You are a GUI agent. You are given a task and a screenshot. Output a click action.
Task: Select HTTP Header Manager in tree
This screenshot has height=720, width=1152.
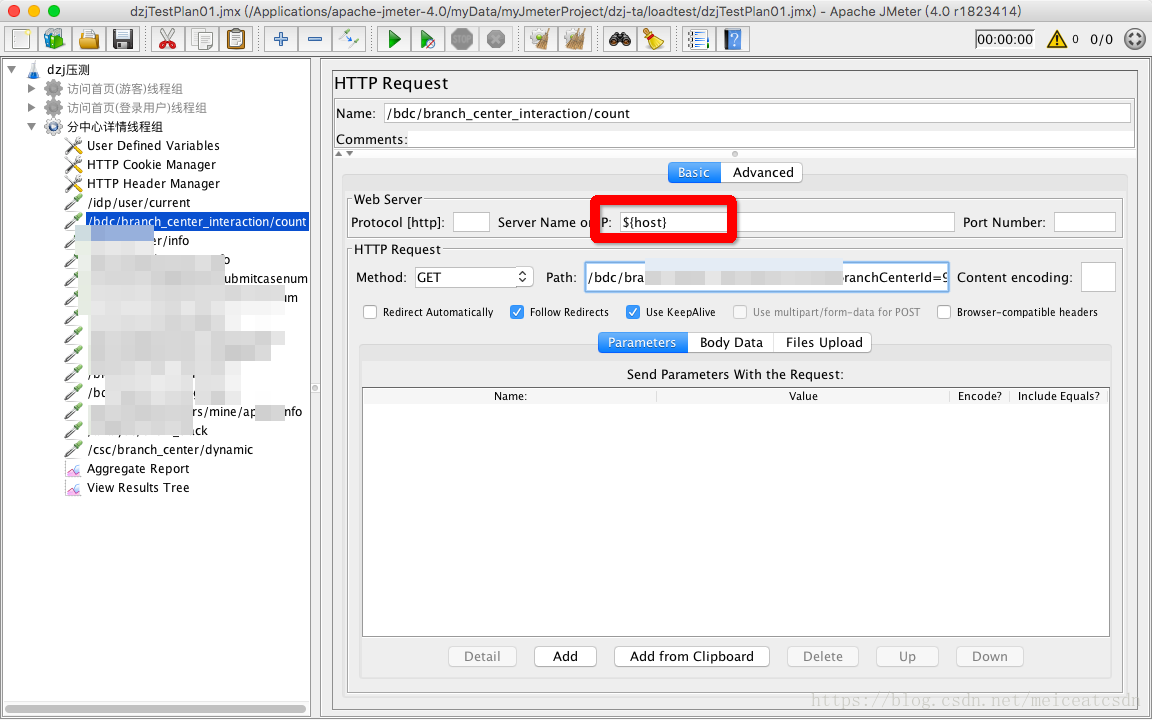(x=153, y=184)
